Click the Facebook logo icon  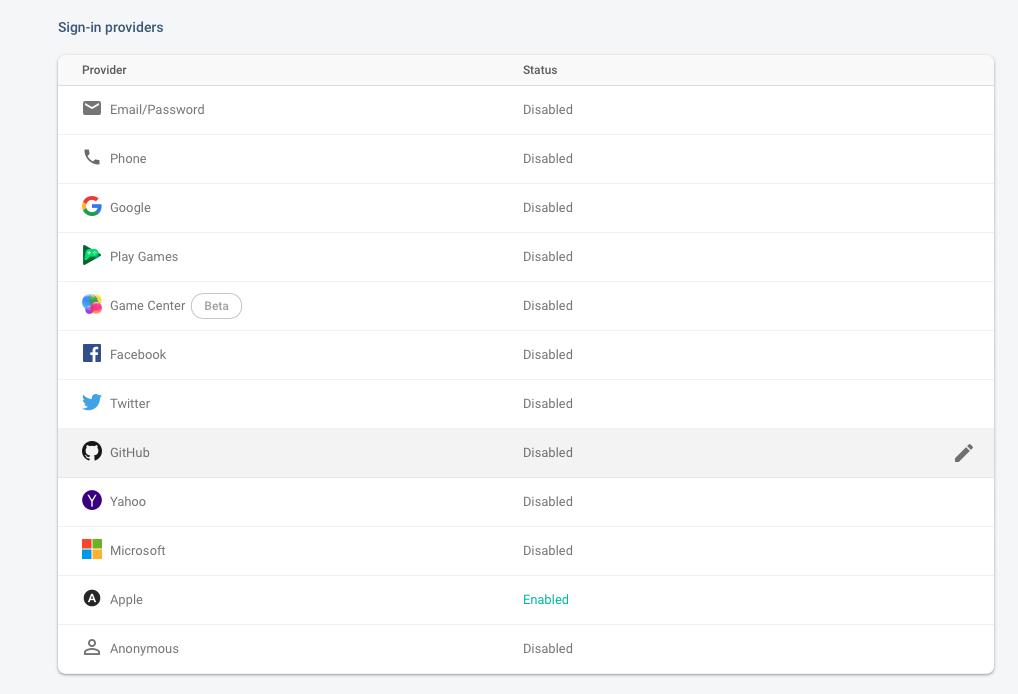tap(92, 353)
